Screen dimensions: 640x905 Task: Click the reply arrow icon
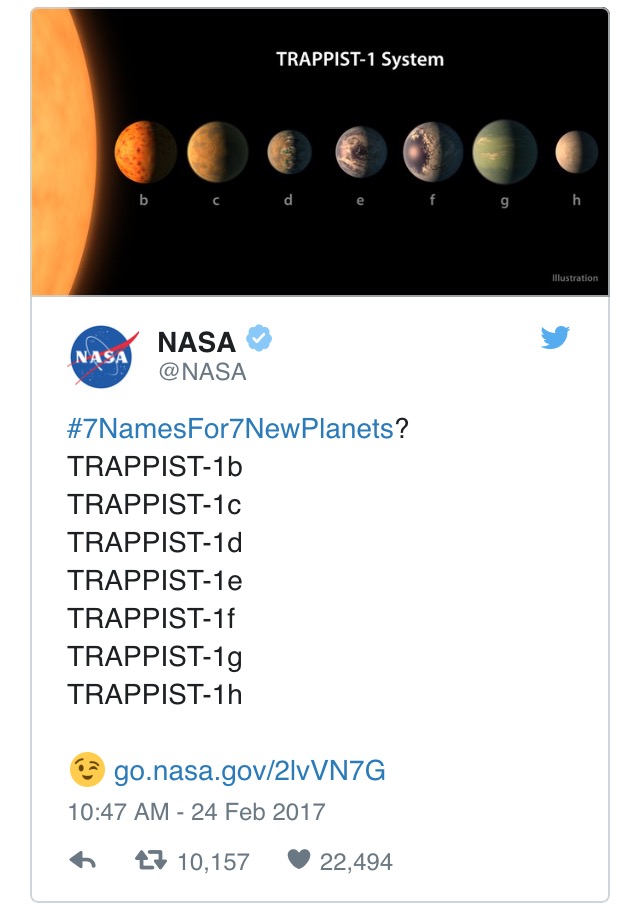(x=83, y=860)
